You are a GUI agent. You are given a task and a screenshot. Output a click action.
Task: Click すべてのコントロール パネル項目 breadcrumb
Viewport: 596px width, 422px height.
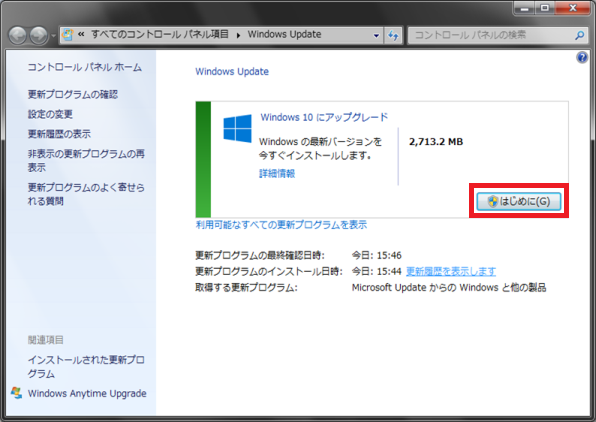pyautogui.click(x=160, y=35)
